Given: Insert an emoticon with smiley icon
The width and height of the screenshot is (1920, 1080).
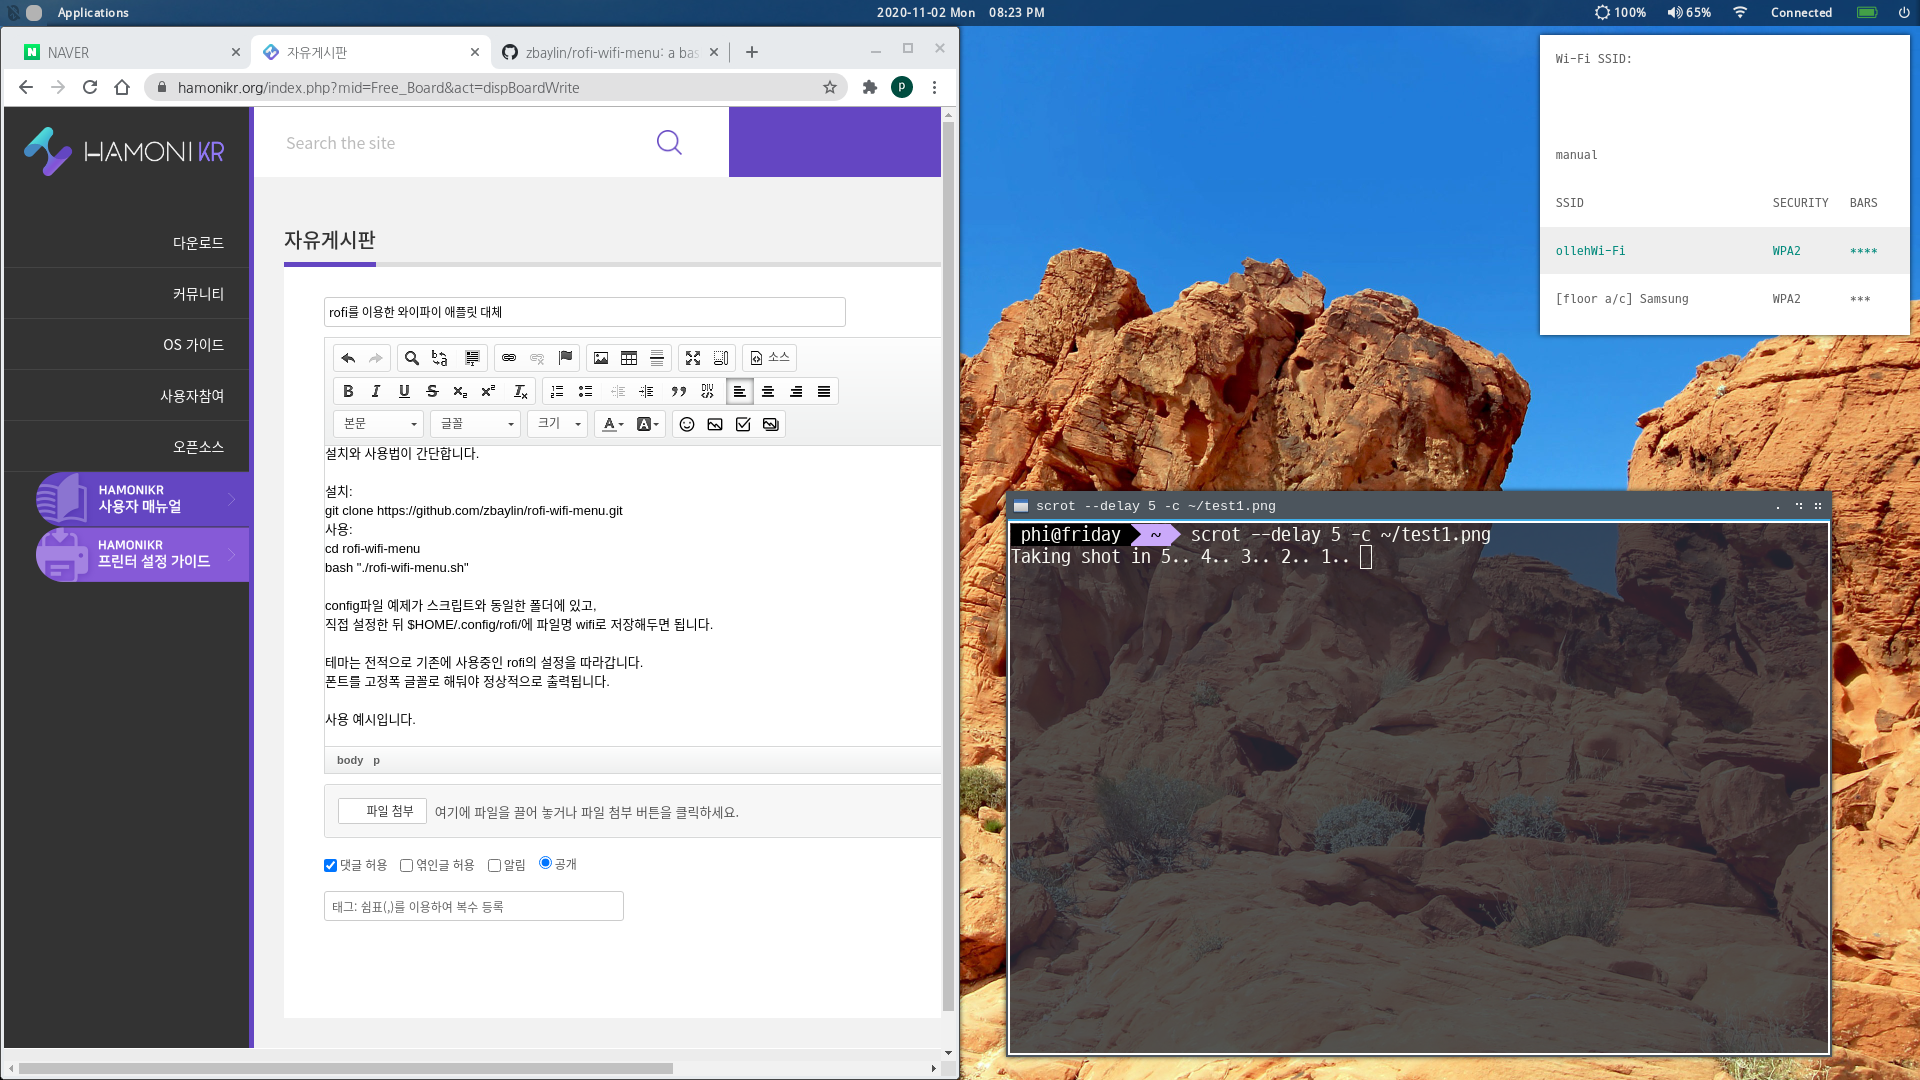Looking at the screenshot, I should tap(687, 424).
